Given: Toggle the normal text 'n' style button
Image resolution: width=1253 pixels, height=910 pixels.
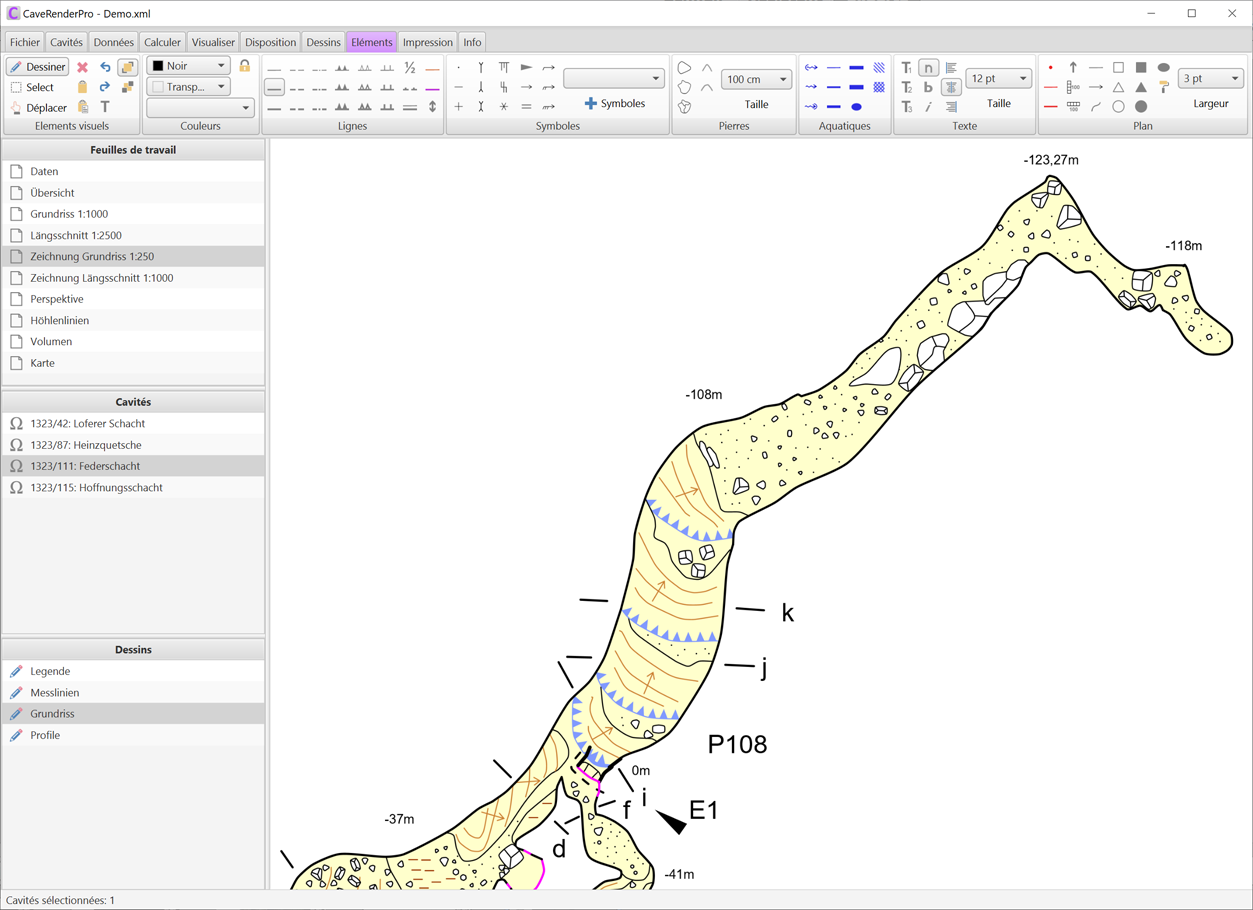Looking at the screenshot, I should [x=928, y=68].
